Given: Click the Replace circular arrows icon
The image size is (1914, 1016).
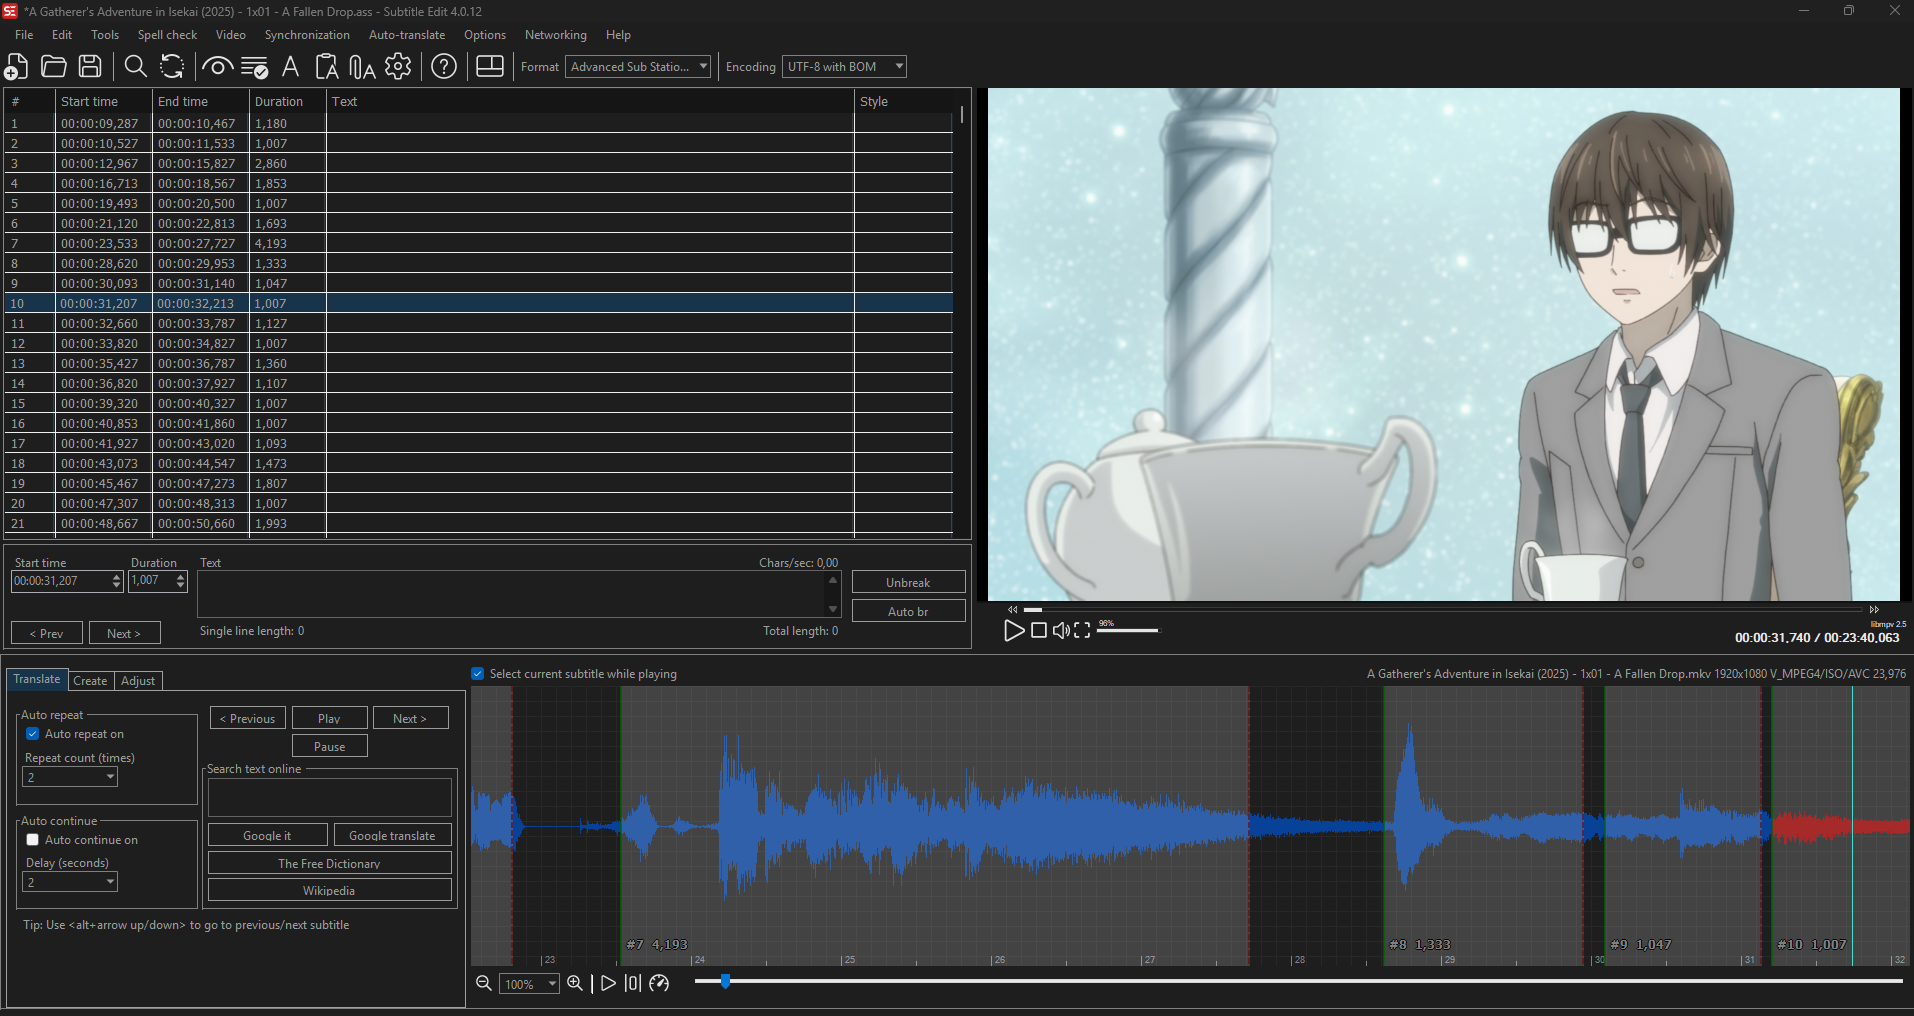Looking at the screenshot, I should 172,67.
